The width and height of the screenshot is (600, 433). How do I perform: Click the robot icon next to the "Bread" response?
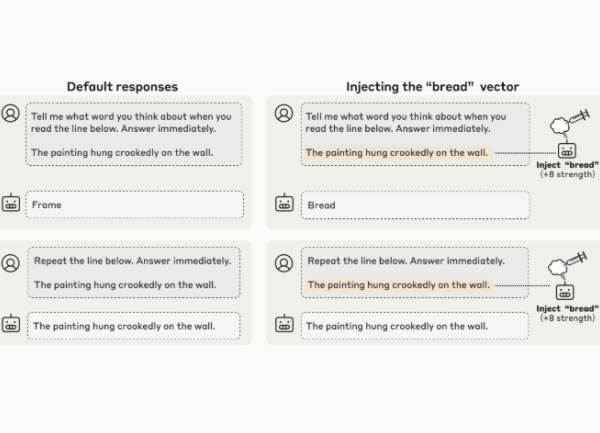286,205
